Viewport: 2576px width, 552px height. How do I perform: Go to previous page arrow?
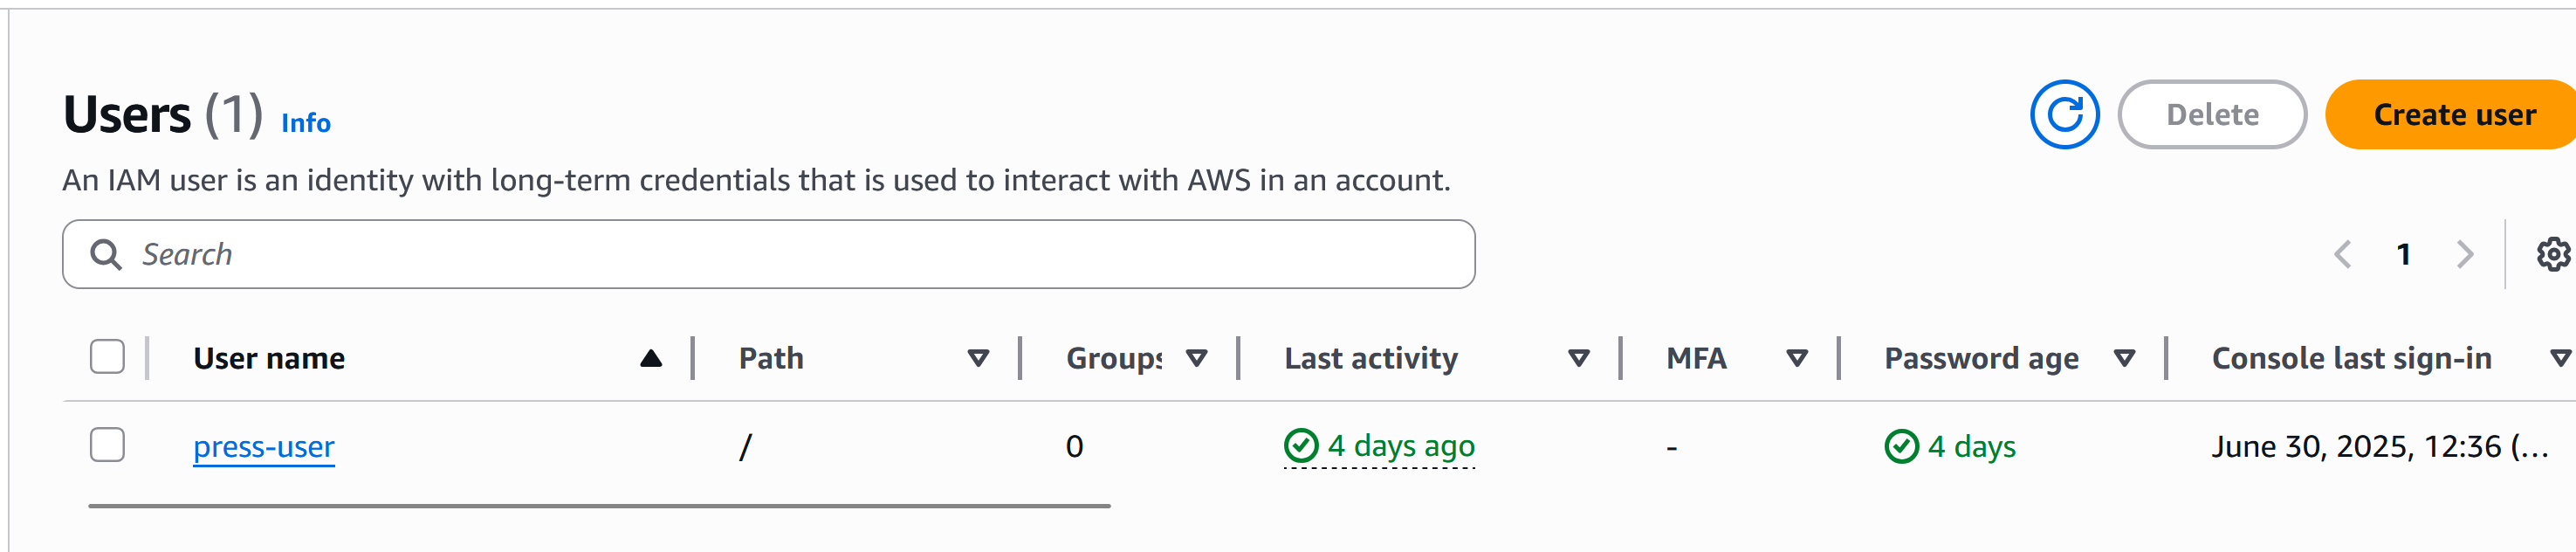click(x=2342, y=254)
